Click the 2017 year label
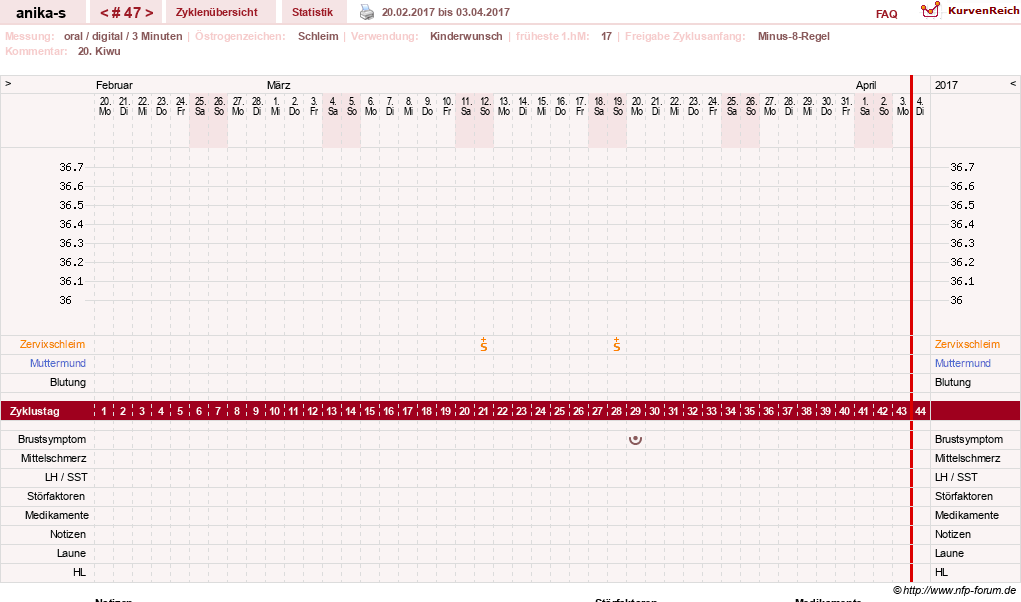This screenshot has height=602, width=1021. pyautogui.click(x=946, y=85)
